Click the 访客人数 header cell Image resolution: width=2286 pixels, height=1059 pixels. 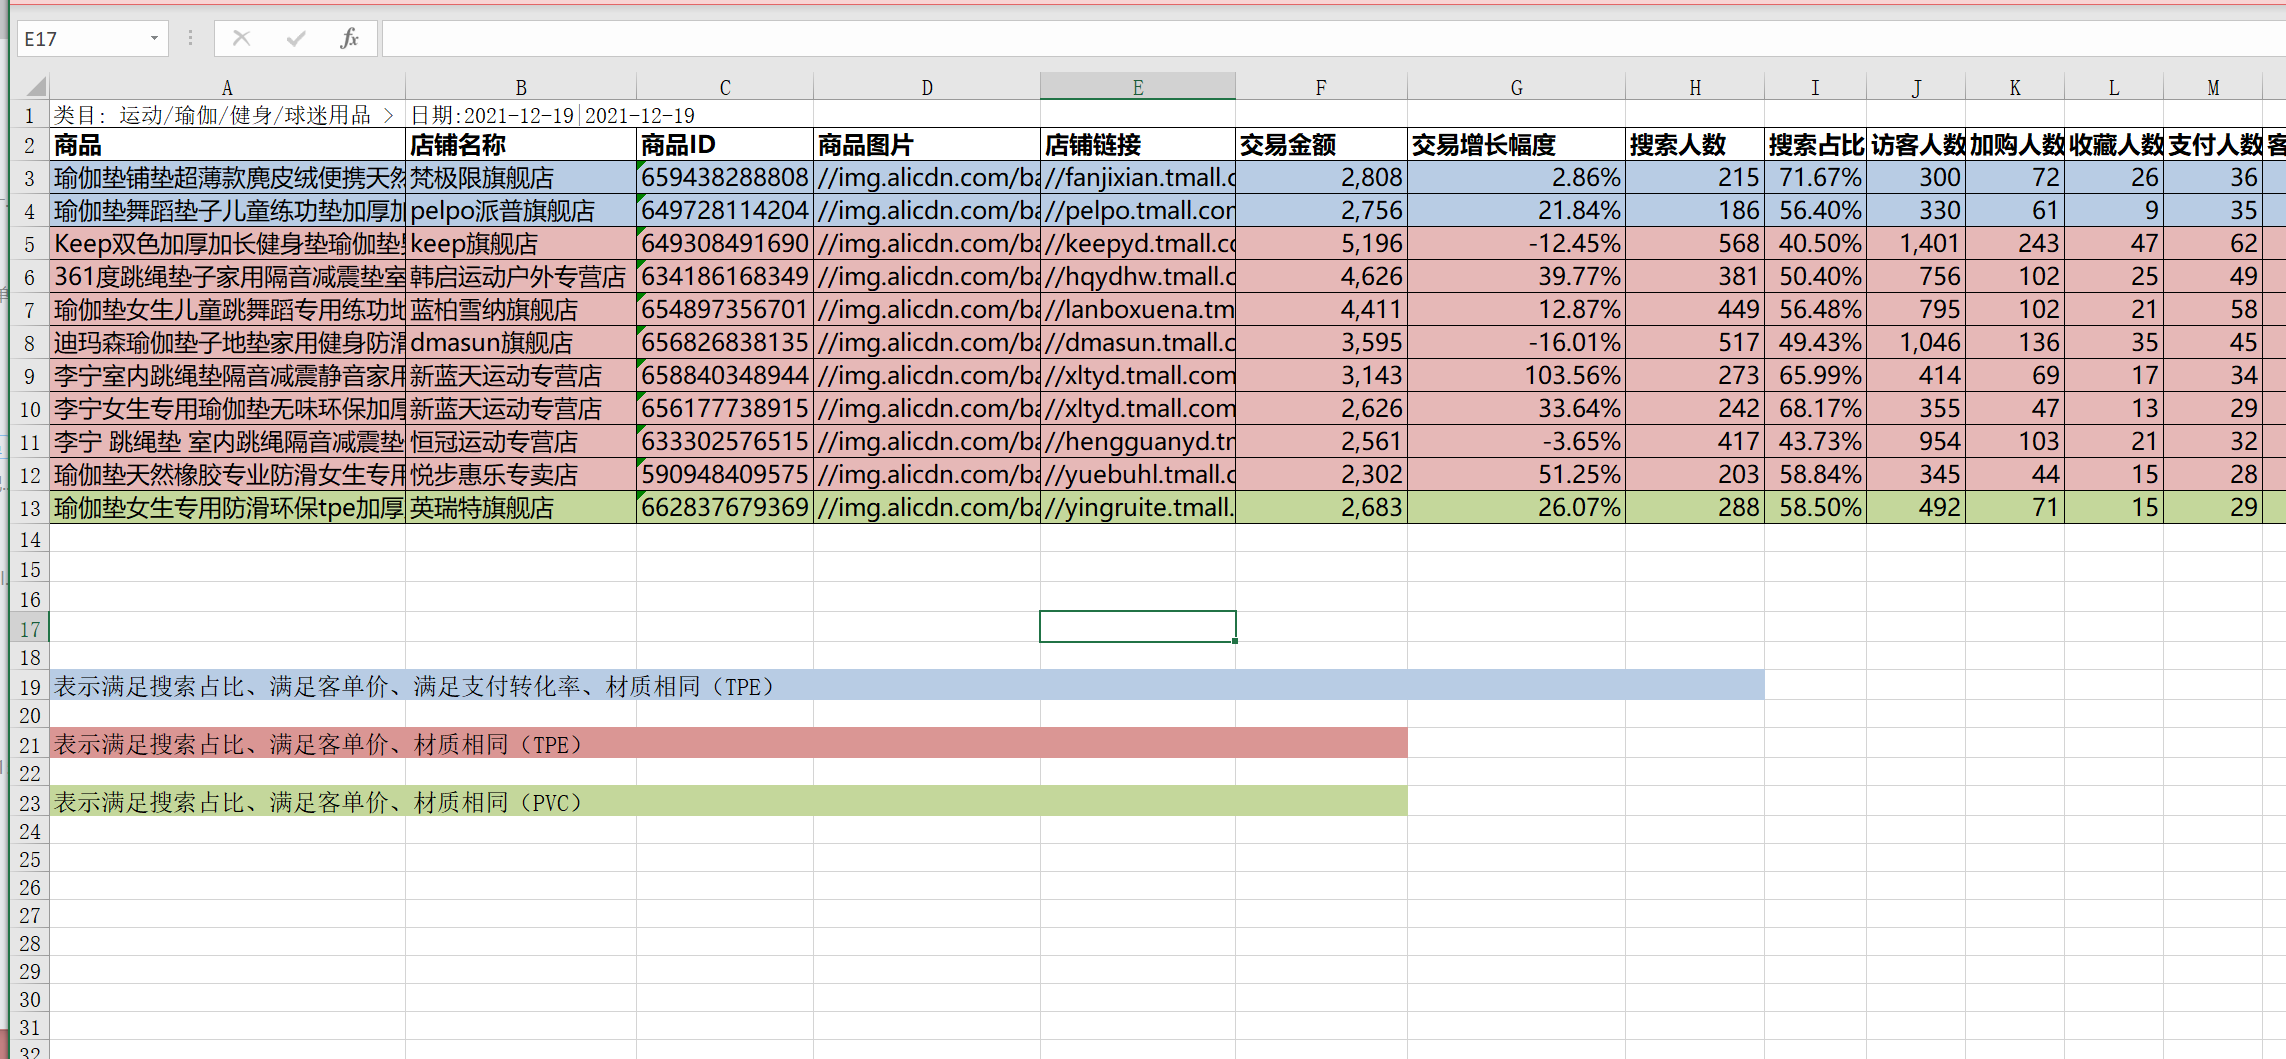[x=1916, y=145]
